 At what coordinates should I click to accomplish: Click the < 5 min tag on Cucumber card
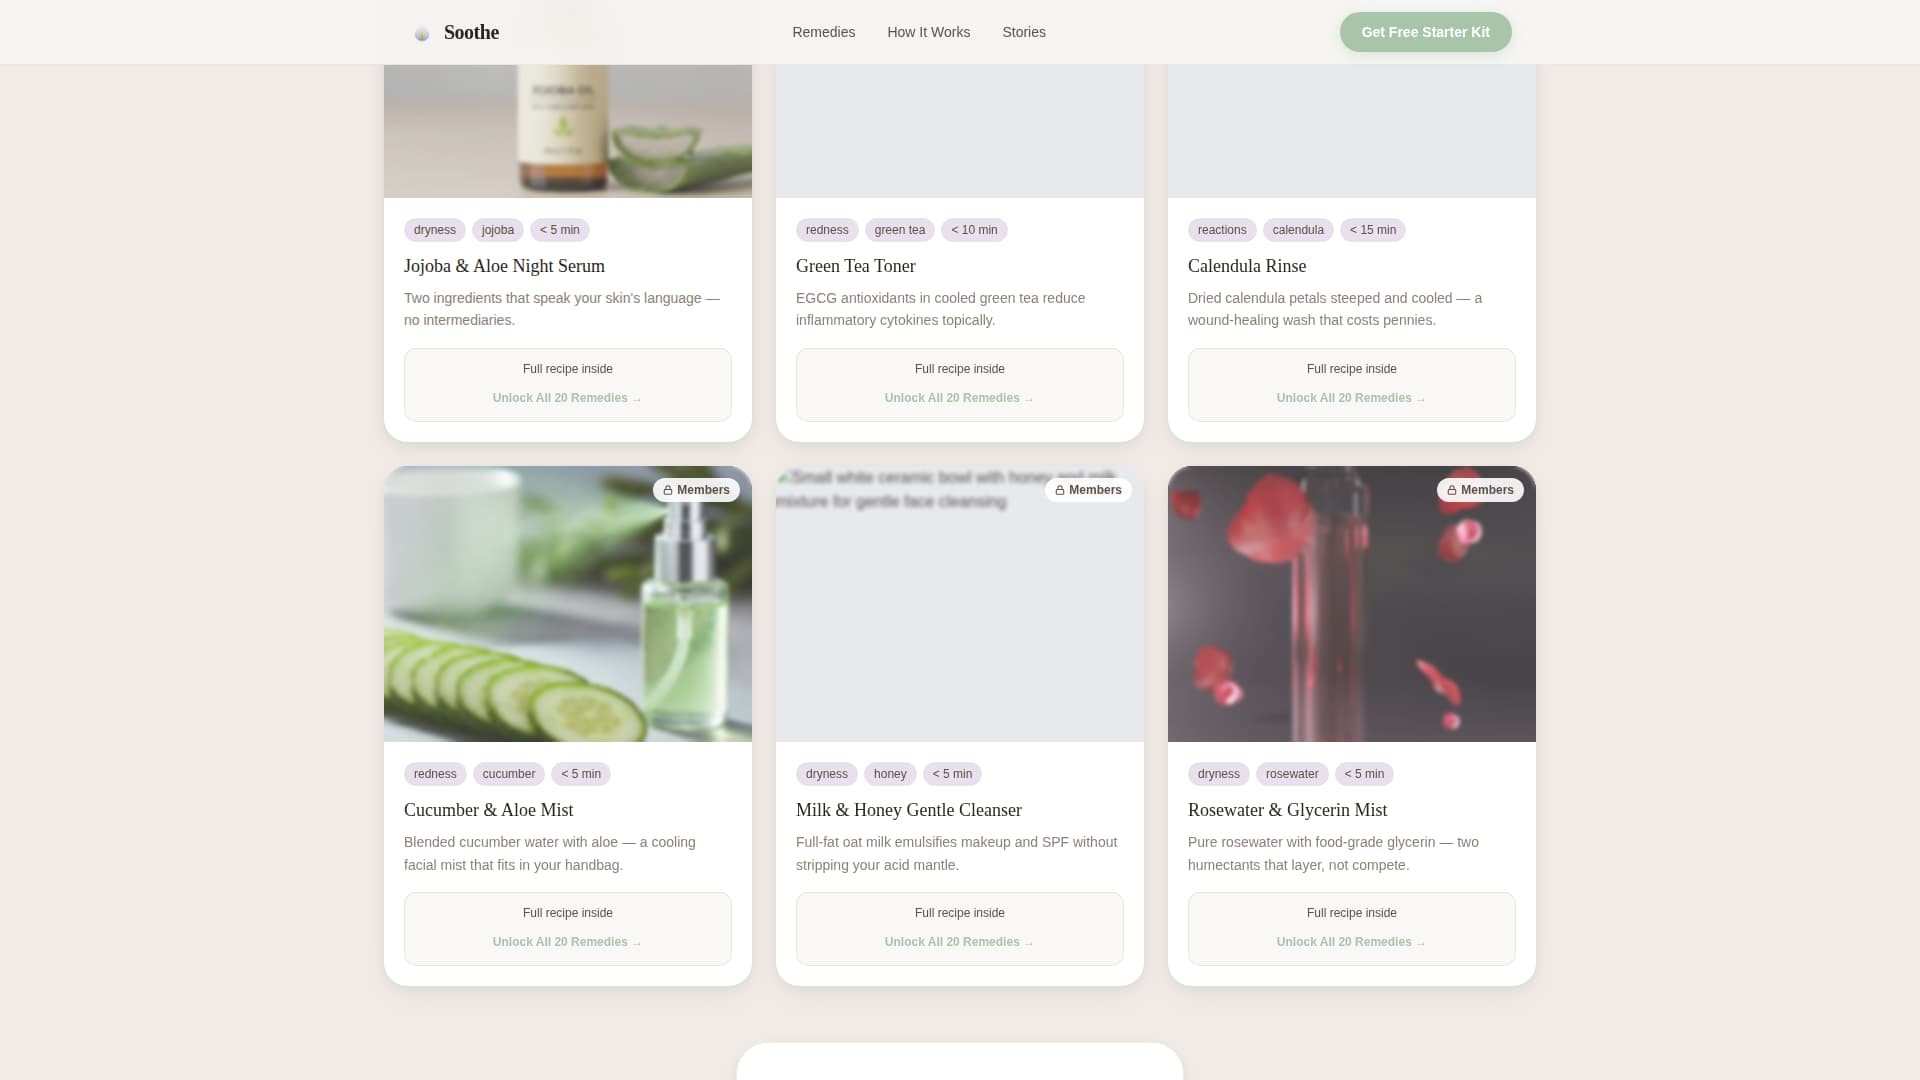pyautogui.click(x=581, y=774)
